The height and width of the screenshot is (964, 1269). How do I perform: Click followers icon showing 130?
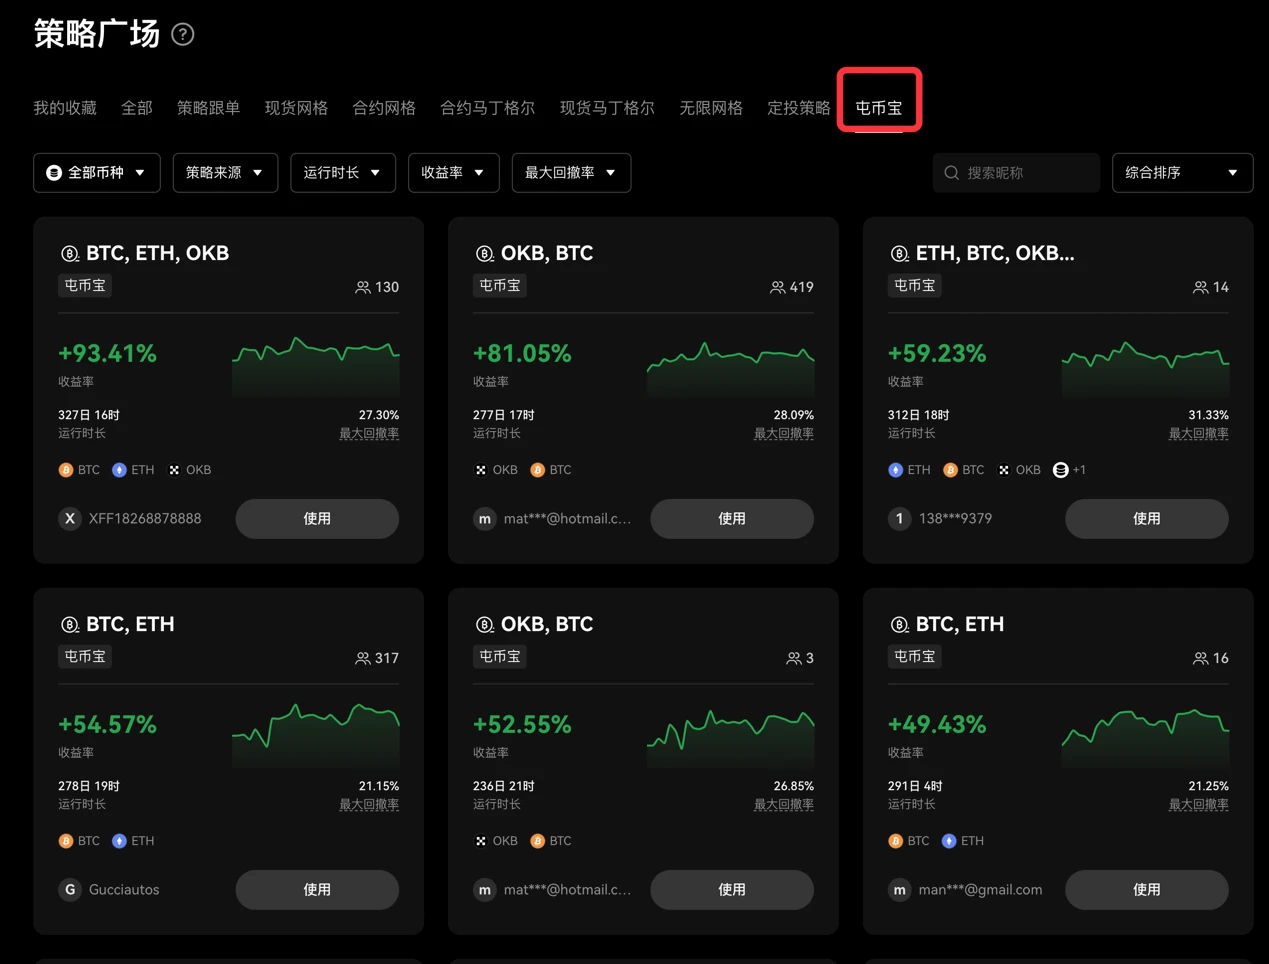pyautogui.click(x=363, y=288)
